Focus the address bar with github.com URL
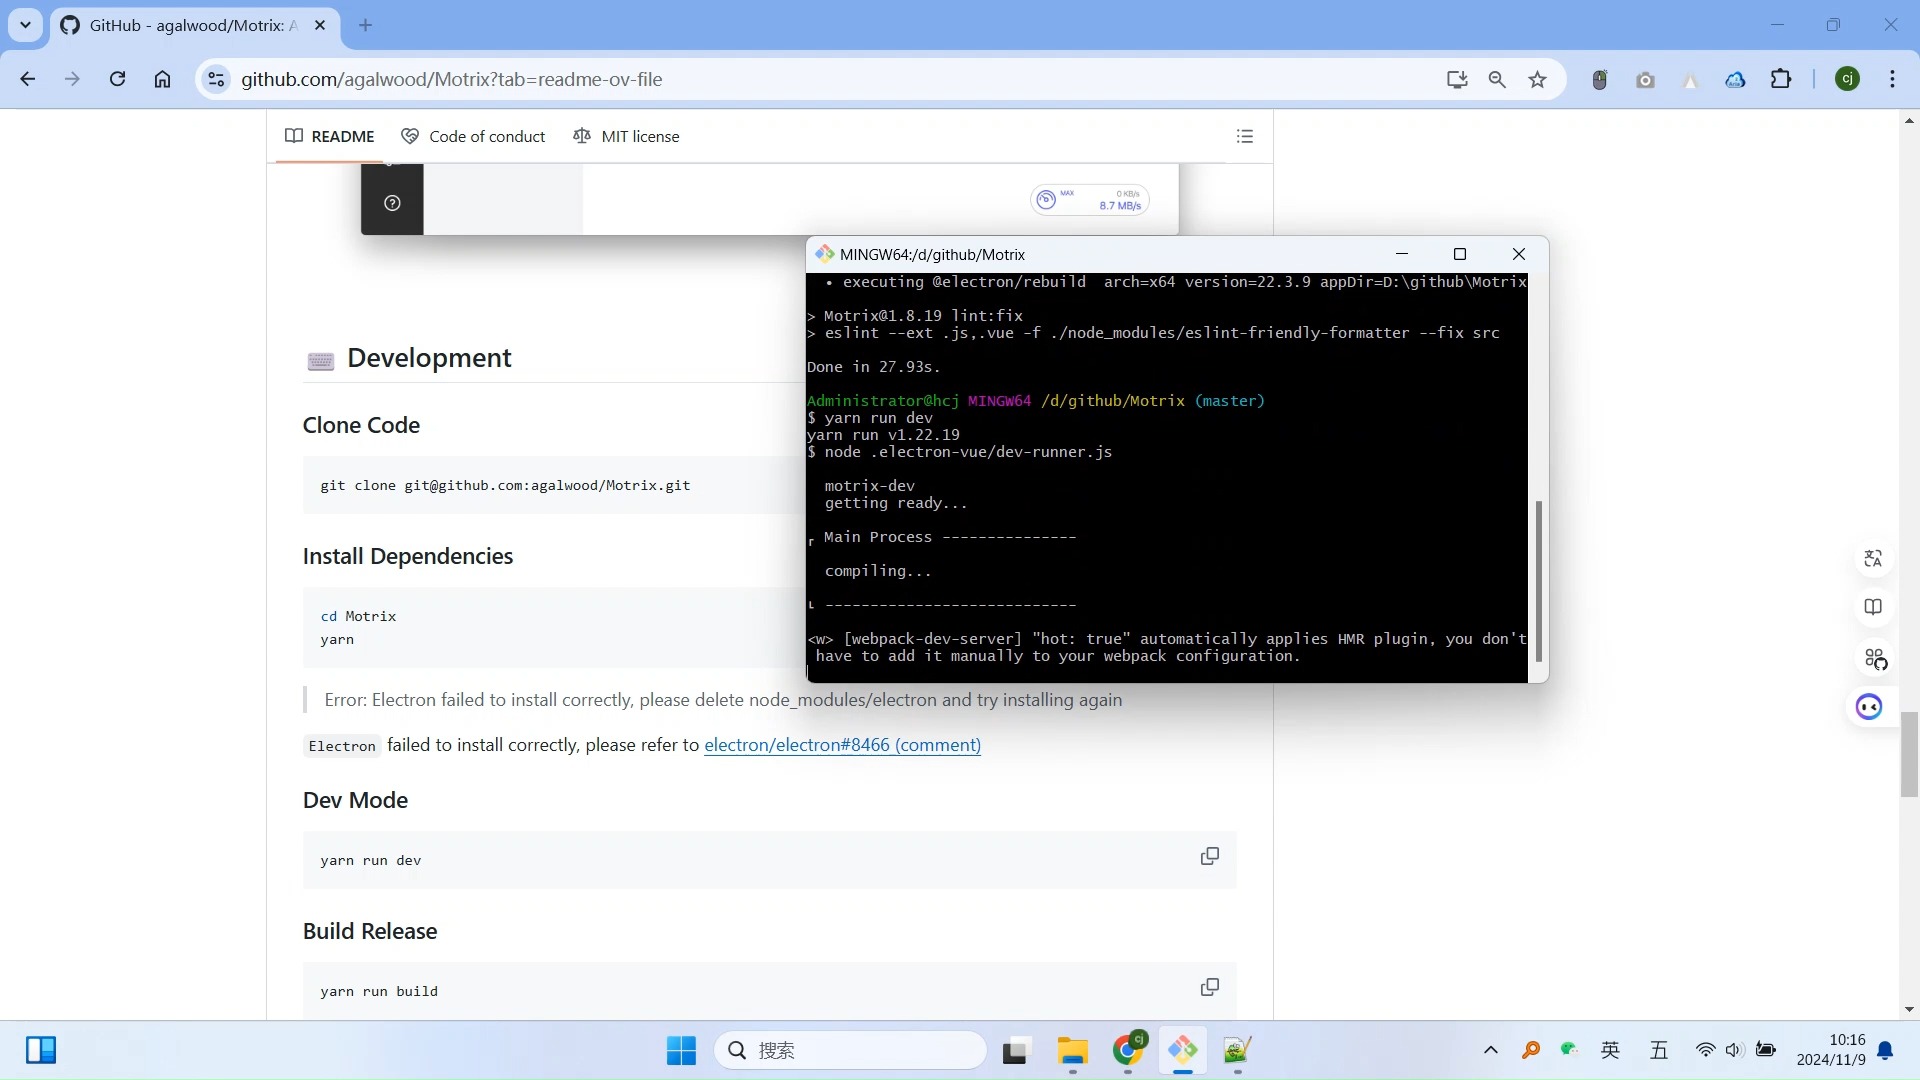1920x1080 pixels. 820,79
